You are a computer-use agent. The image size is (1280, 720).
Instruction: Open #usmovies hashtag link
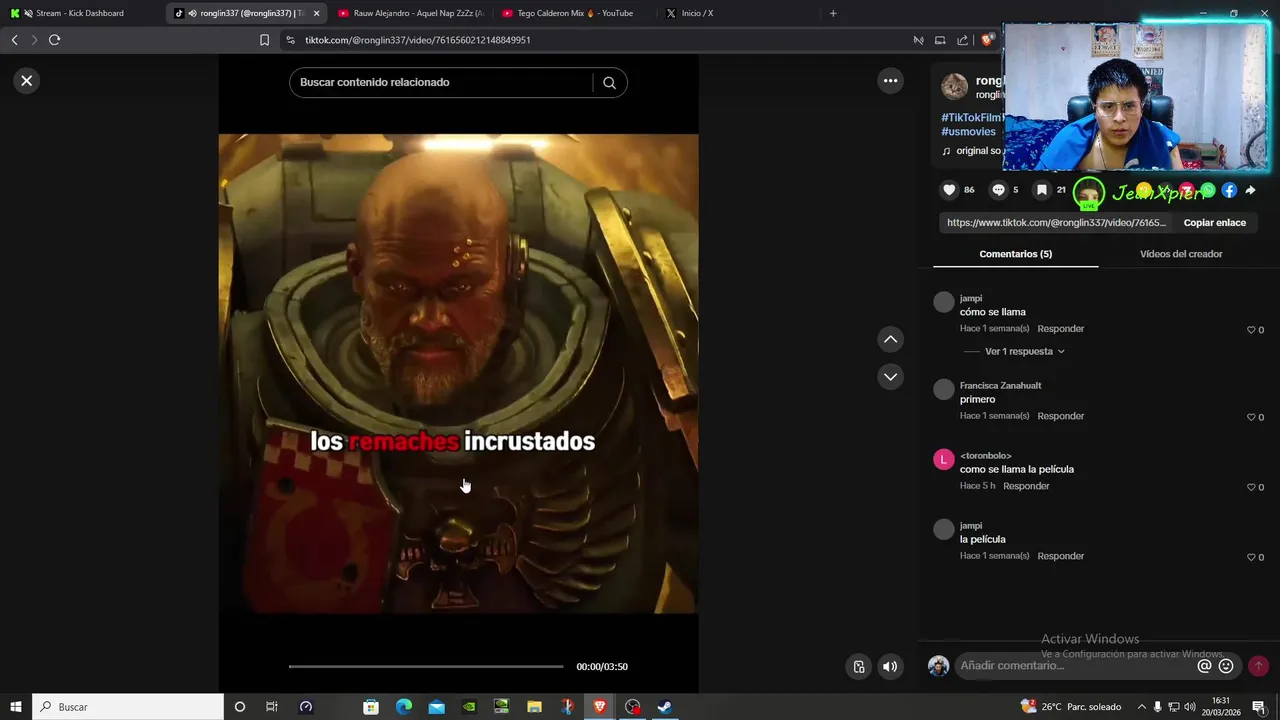(x=968, y=132)
